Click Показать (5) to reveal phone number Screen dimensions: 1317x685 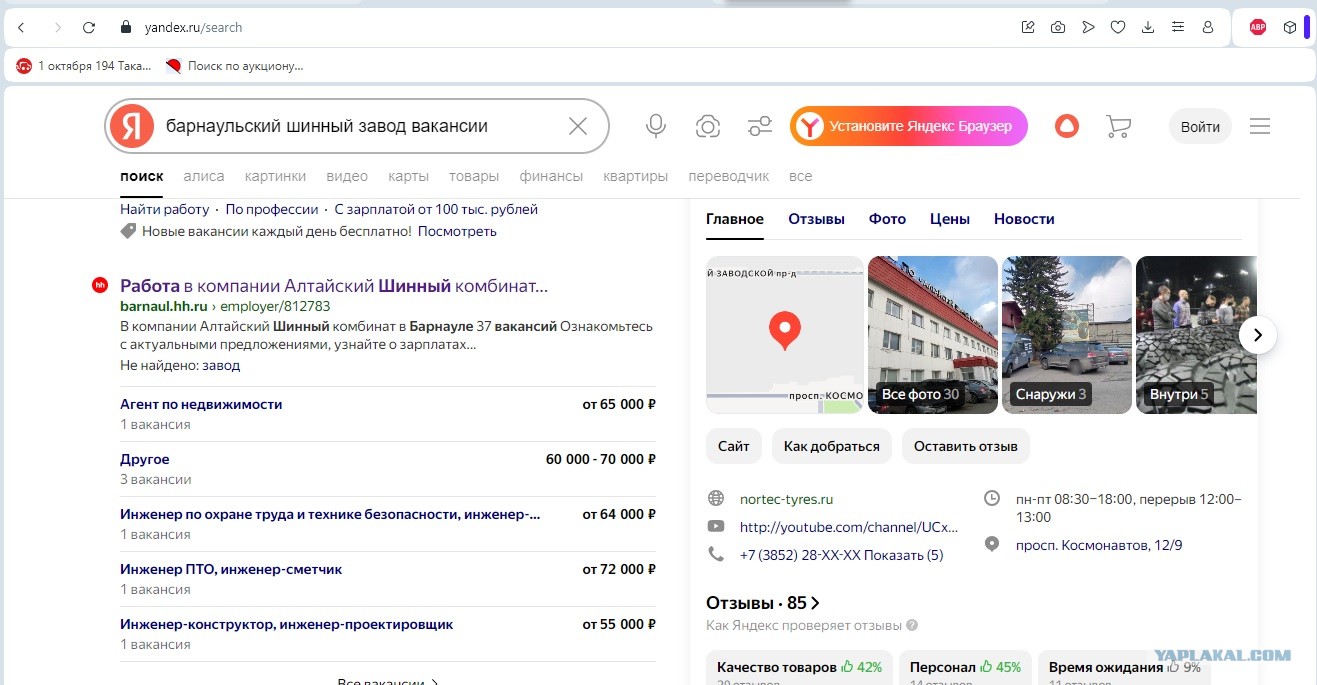coord(903,555)
